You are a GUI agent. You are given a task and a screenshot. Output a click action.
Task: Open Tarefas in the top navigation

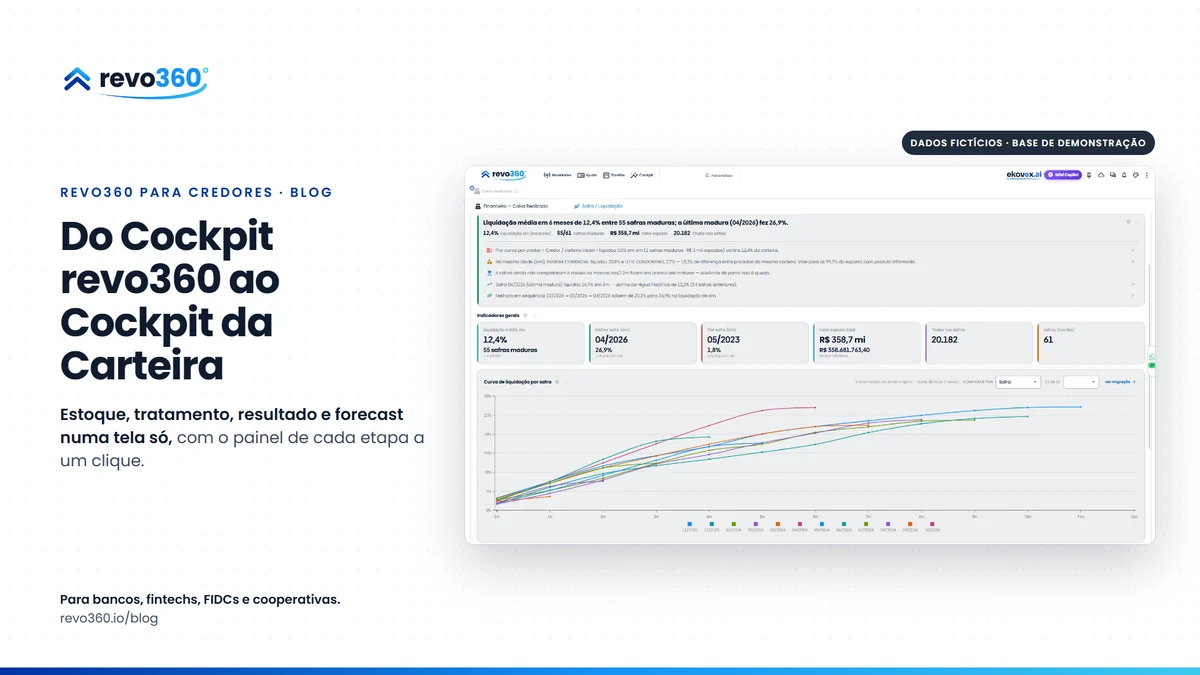[614, 175]
